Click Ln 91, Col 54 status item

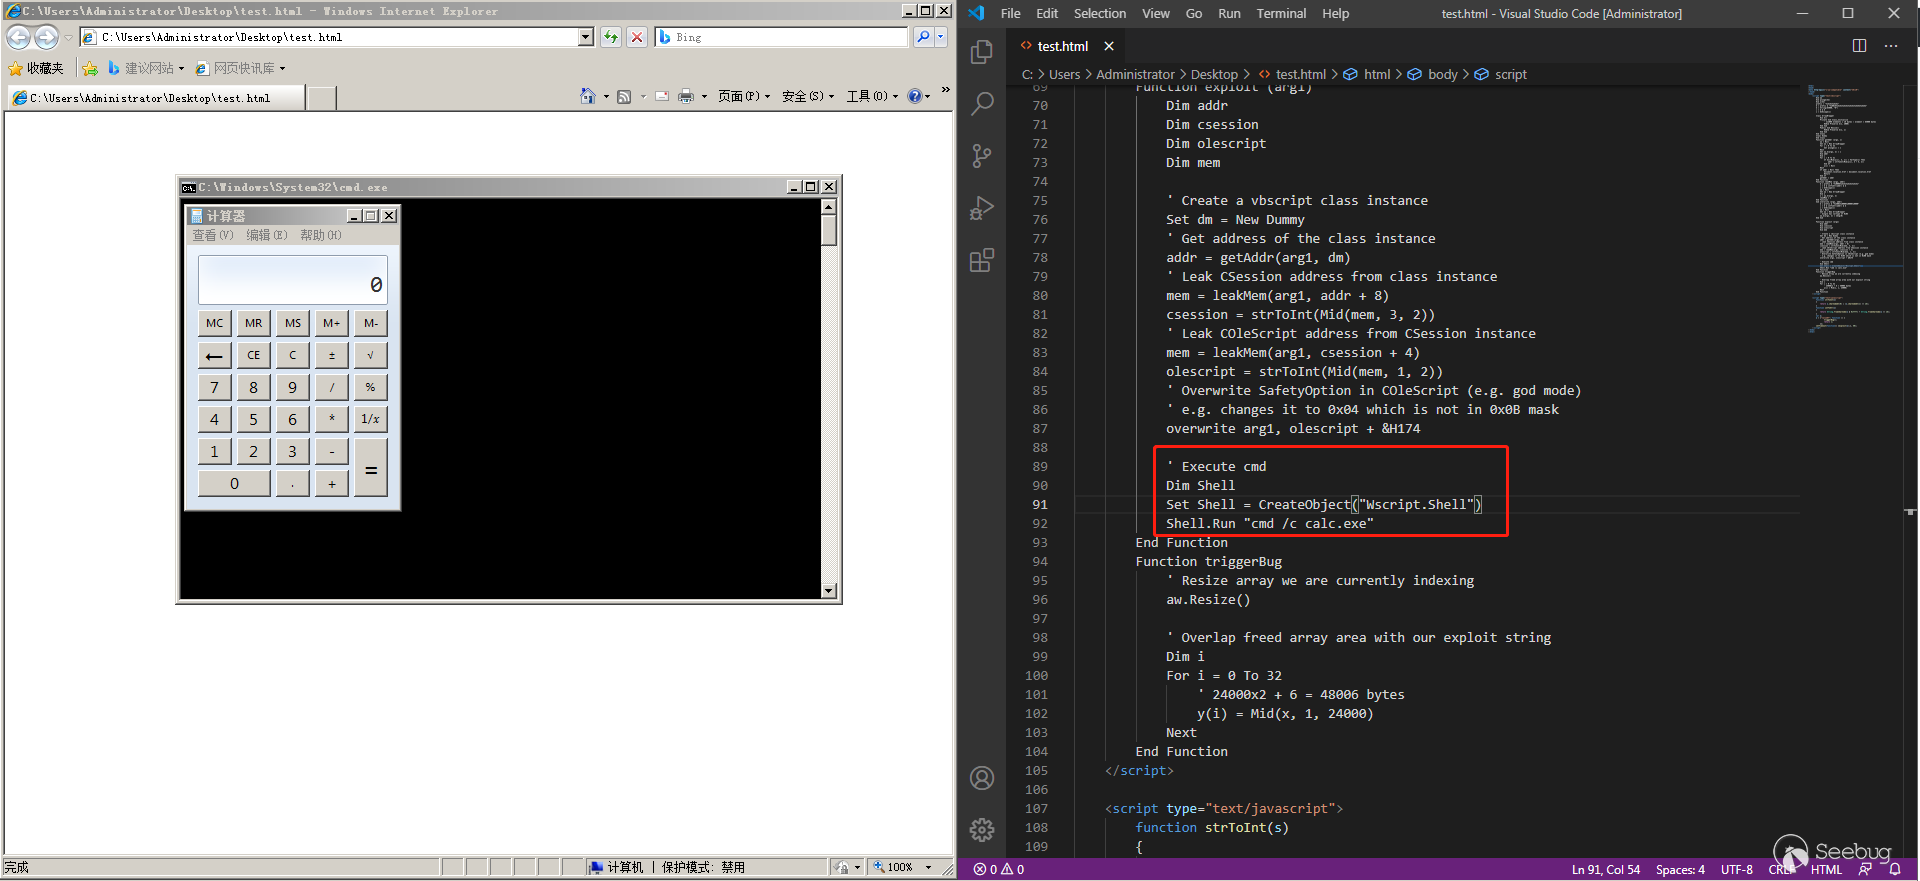[x=1605, y=869]
